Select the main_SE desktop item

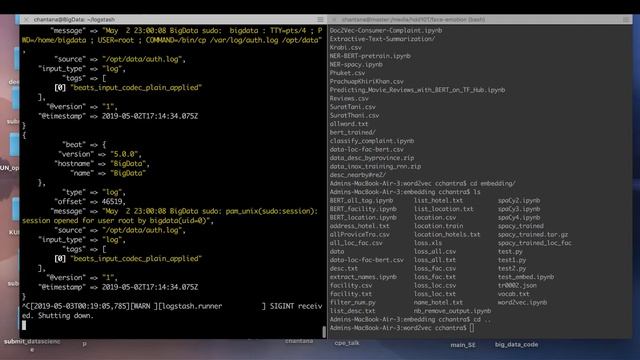click(462, 345)
